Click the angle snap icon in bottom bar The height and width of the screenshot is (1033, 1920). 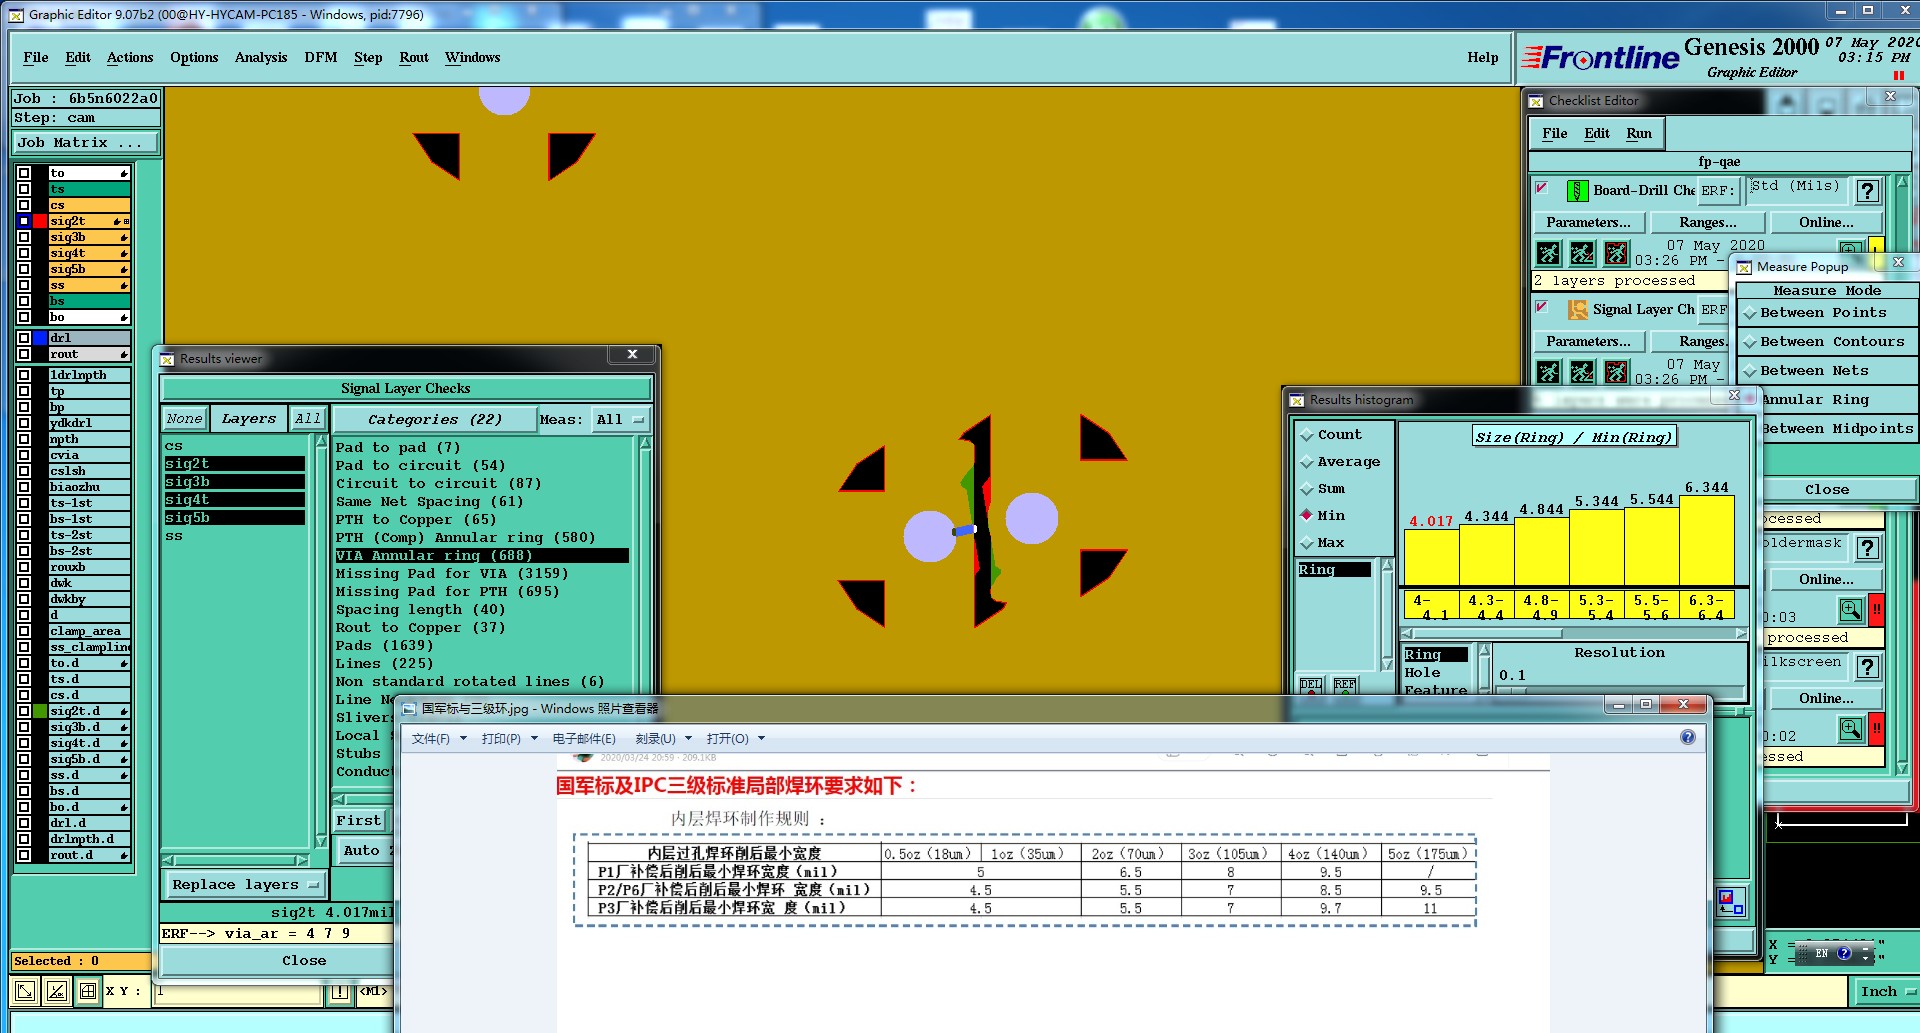[57, 991]
